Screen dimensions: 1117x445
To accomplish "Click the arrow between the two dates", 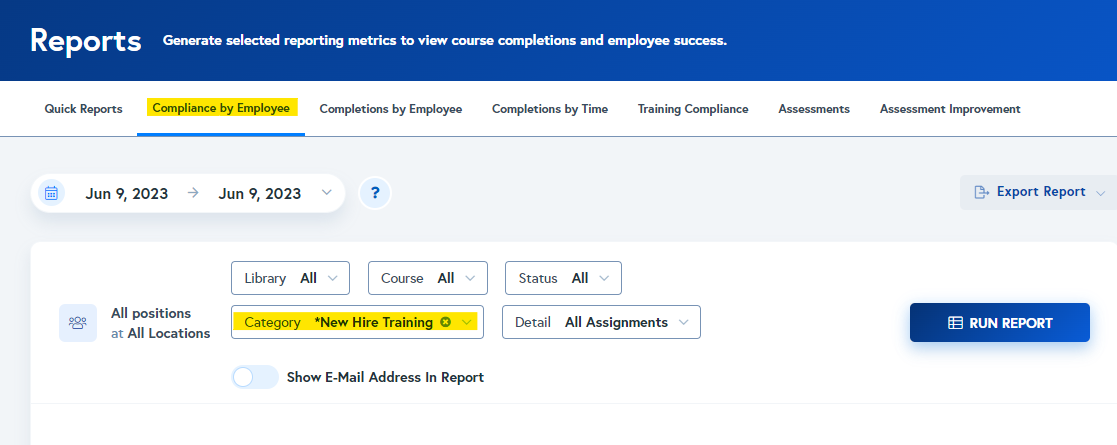I will click(x=193, y=193).
